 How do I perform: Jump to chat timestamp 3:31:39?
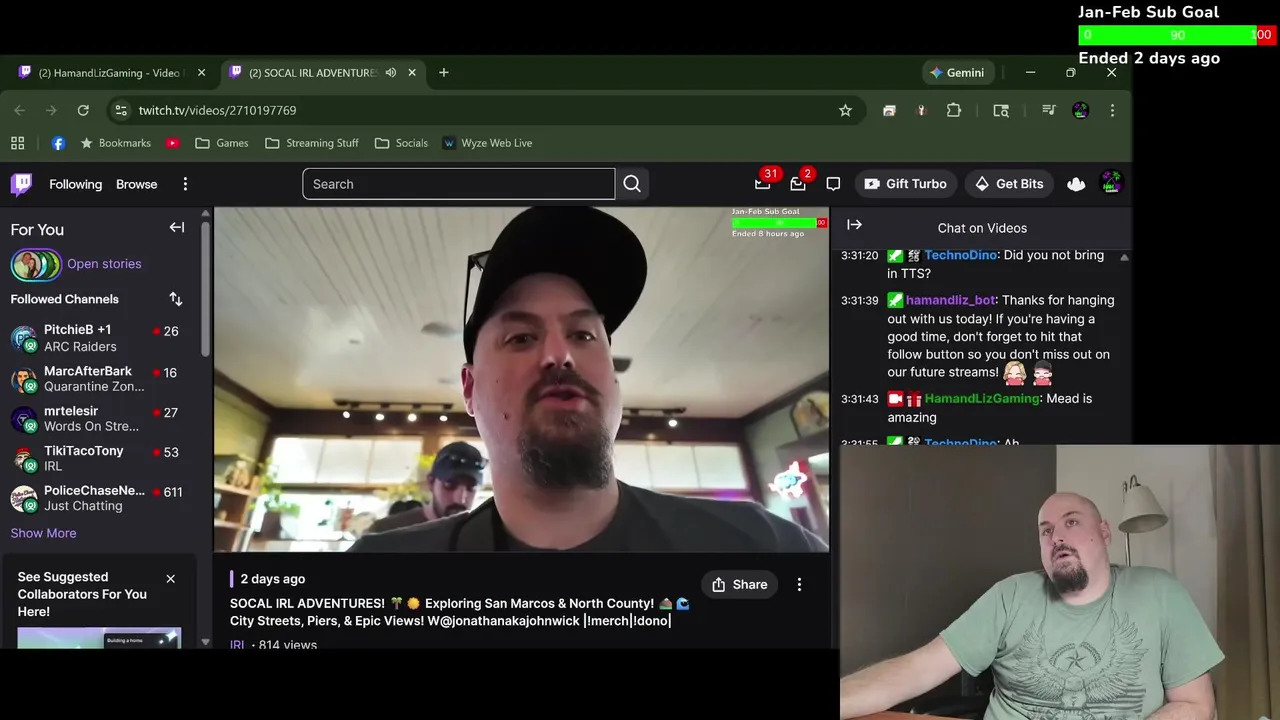(x=860, y=300)
